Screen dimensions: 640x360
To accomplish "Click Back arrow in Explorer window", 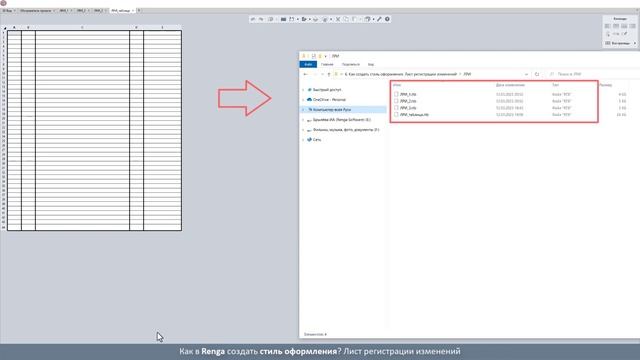I will click(x=305, y=74).
